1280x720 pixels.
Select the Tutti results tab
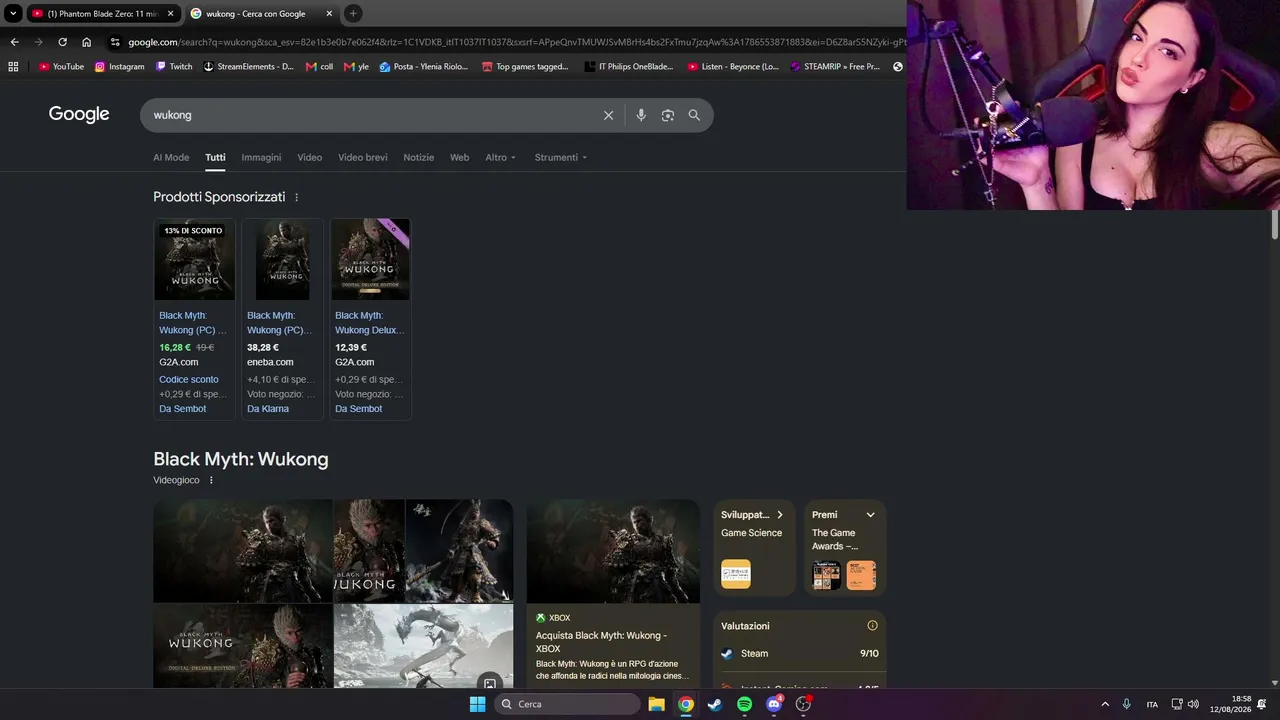pyautogui.click(x=215, y=158)
